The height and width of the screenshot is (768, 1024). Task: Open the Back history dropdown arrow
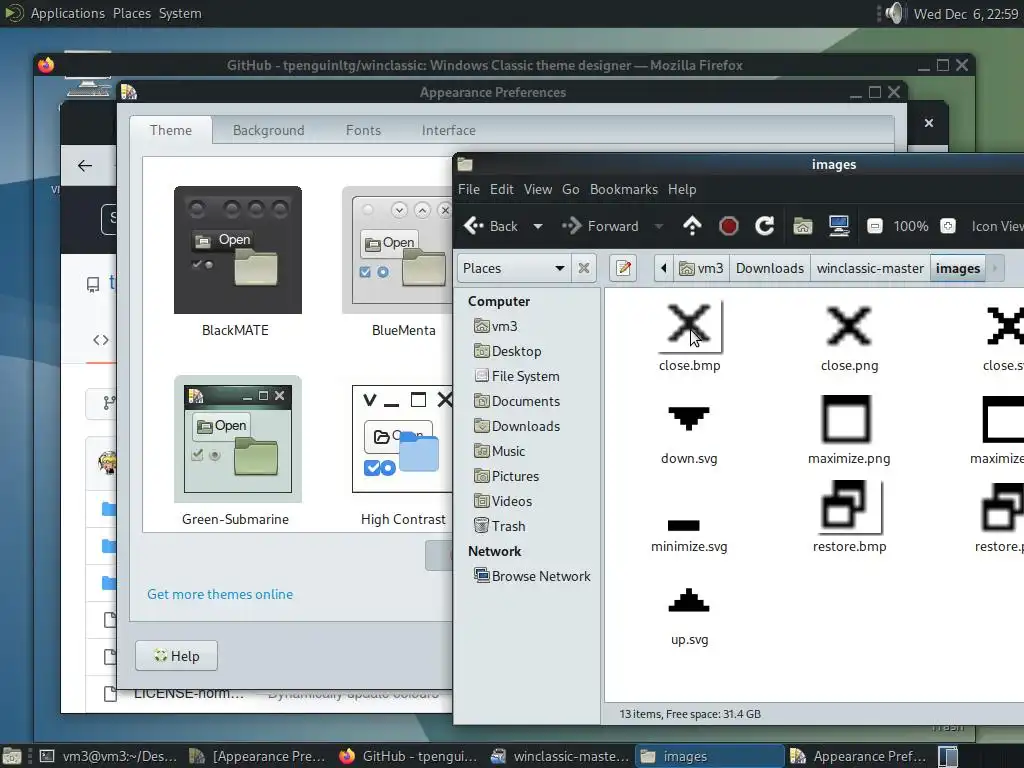tap(537, 226)
